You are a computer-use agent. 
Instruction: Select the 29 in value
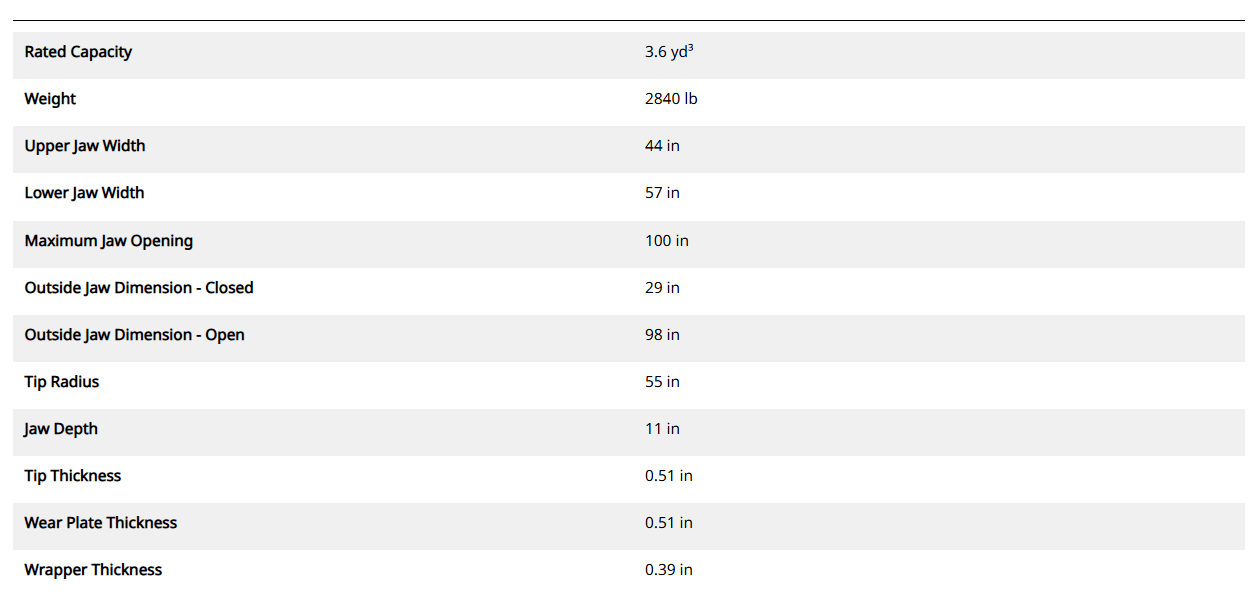(x=662, y=288)
